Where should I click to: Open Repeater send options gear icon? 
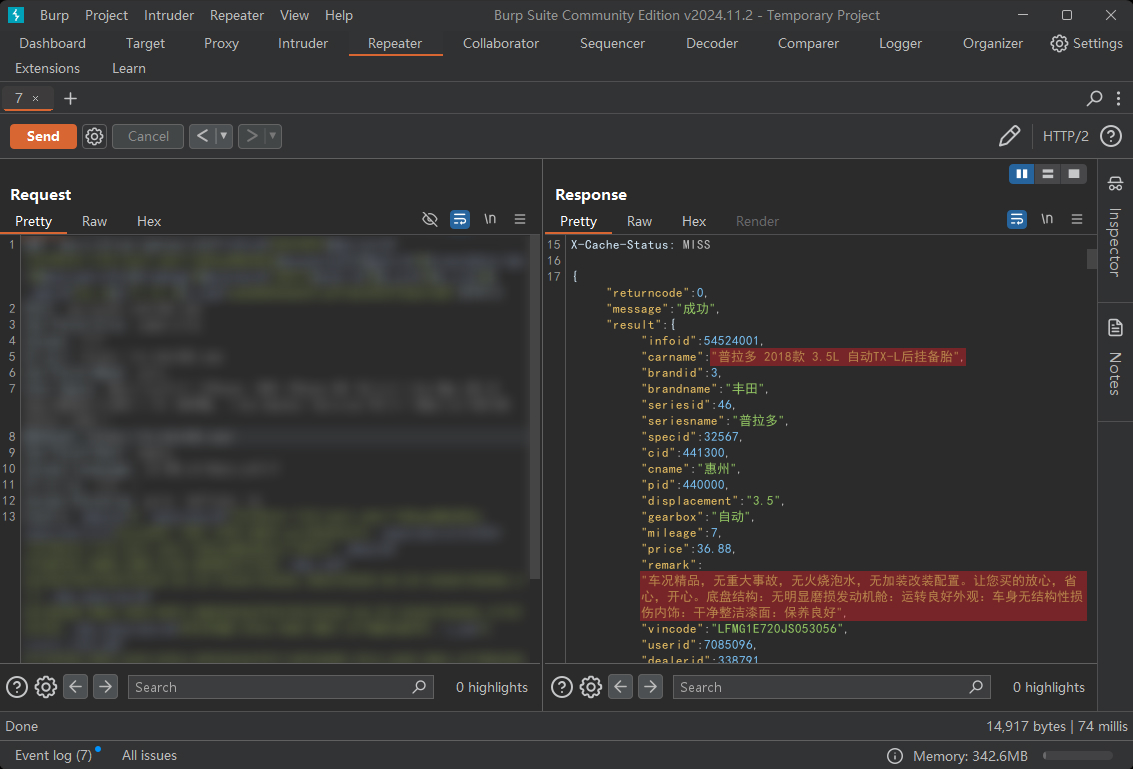point(94,136)
